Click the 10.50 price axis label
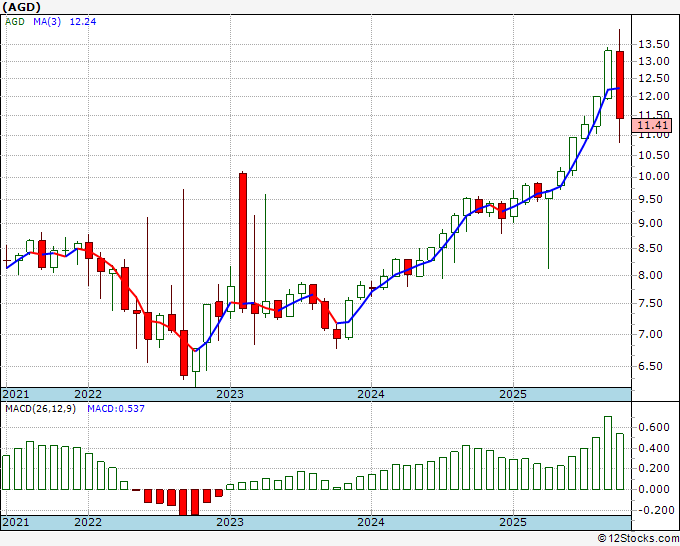Viewport: 680px width, 546px height. 654,155
